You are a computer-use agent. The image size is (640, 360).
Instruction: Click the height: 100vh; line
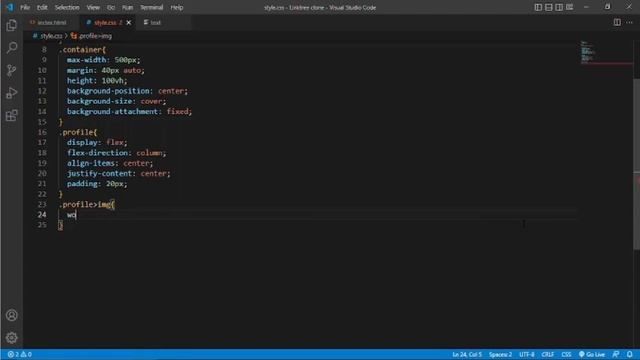click(97, 80)
